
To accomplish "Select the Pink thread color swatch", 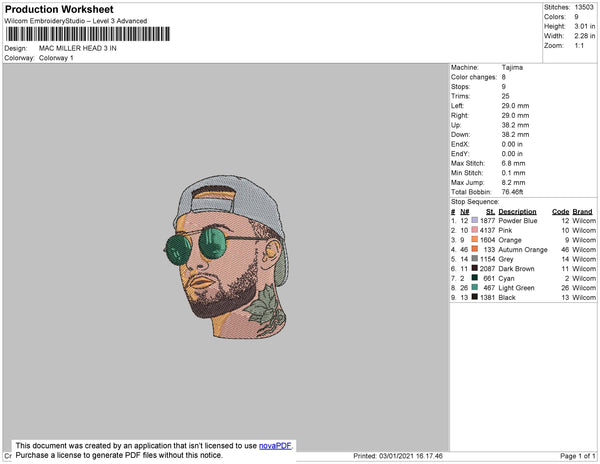I will (474, 230).
